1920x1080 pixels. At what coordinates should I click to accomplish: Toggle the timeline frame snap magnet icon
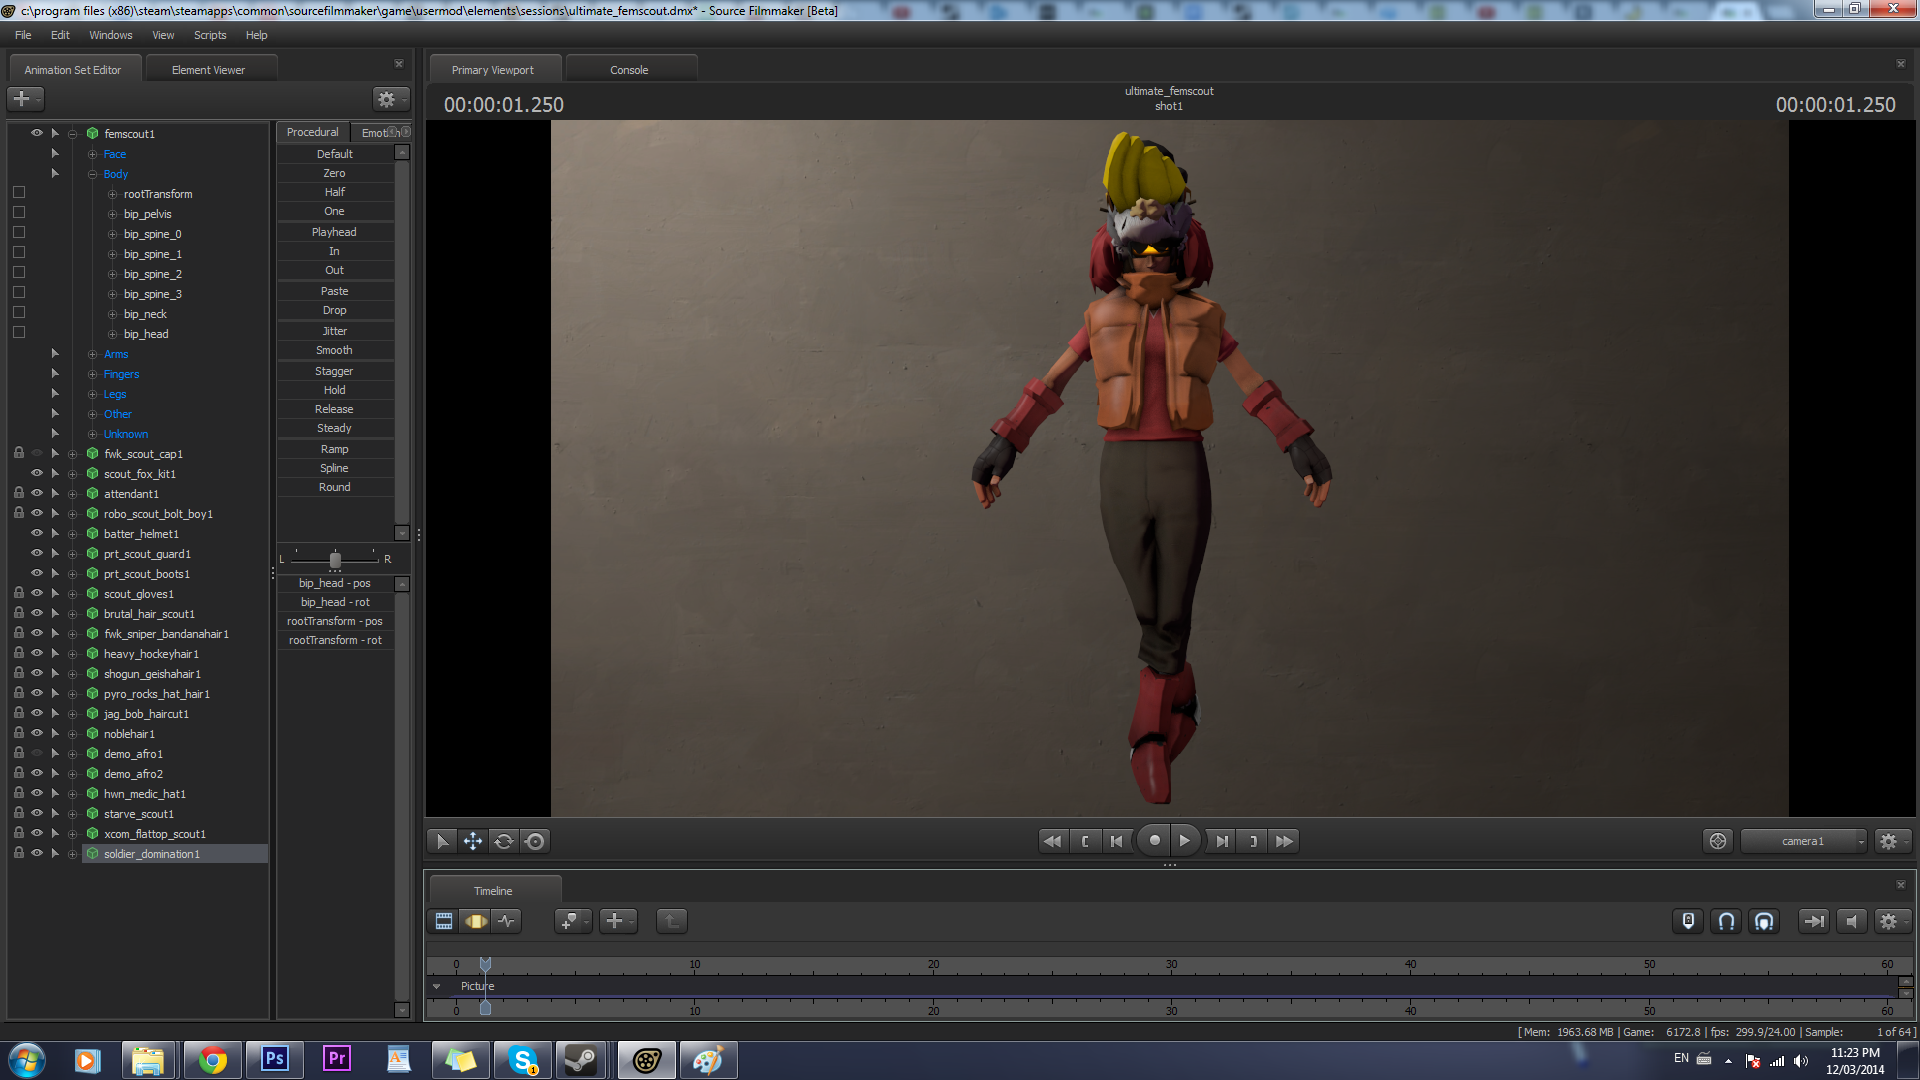pos(1765,921)
